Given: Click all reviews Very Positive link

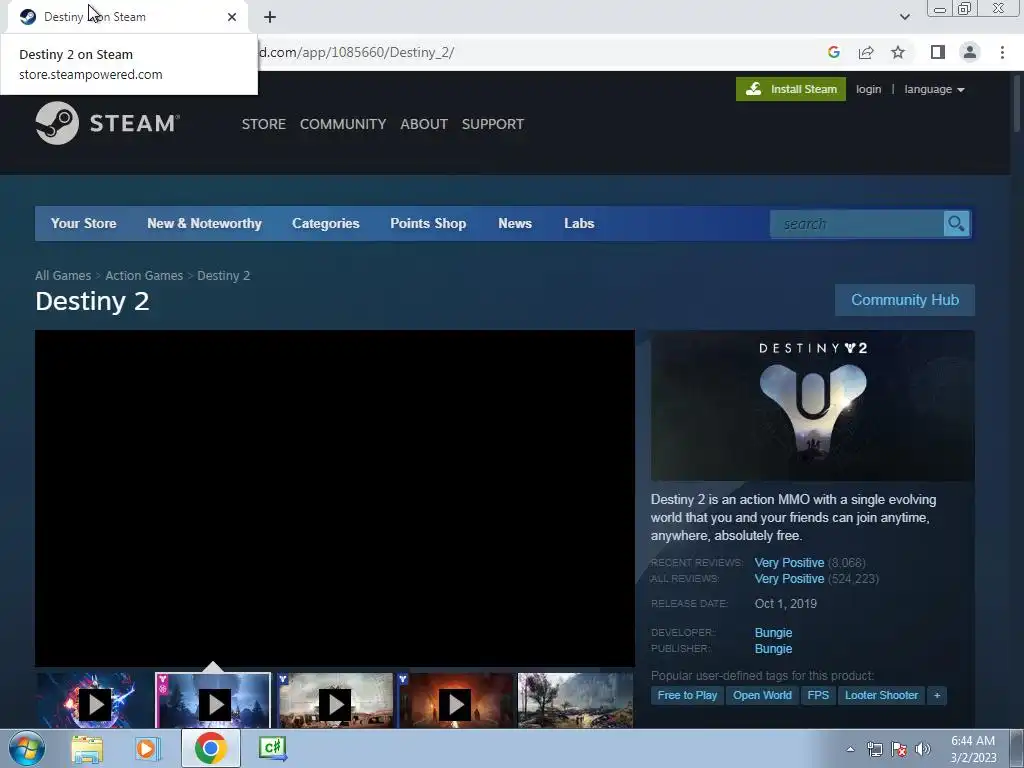Looking at the screenshot, I should click(789, 579).
